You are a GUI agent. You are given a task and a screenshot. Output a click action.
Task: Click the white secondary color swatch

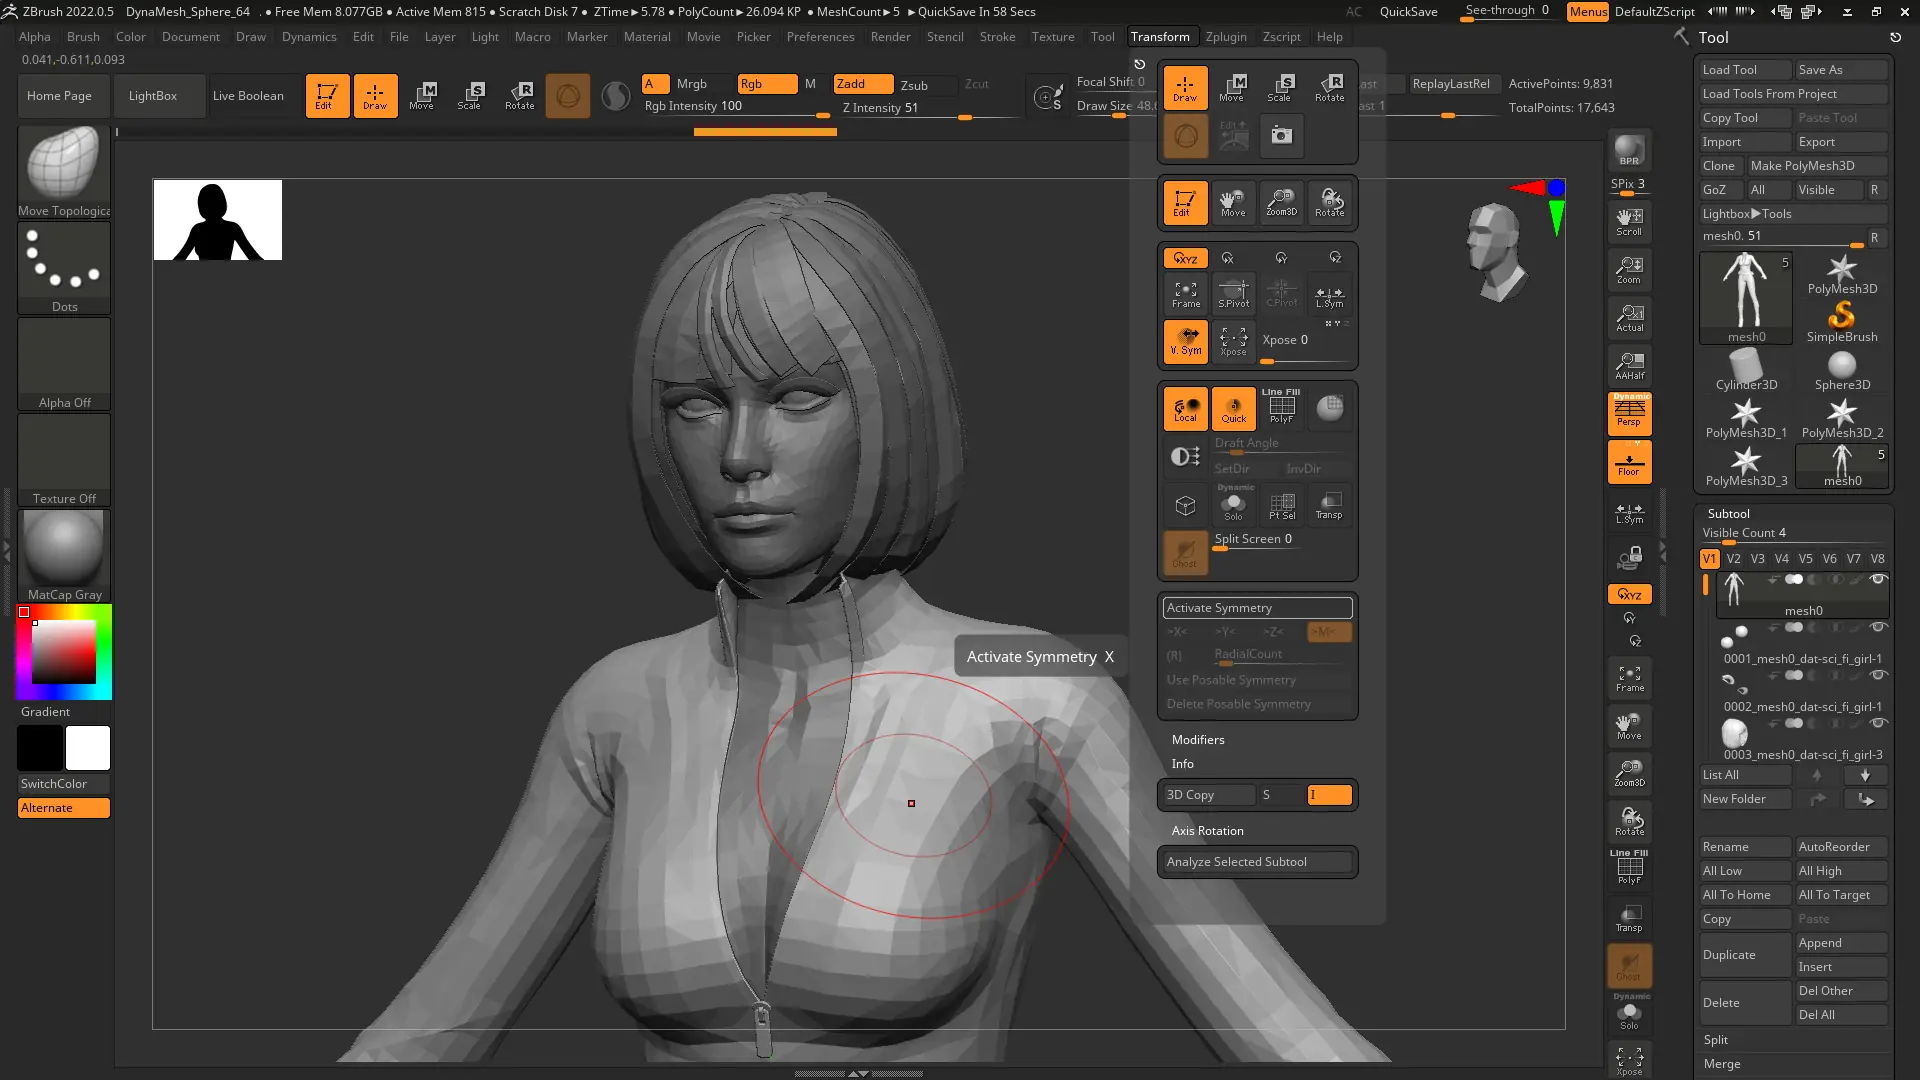(88, 748)
